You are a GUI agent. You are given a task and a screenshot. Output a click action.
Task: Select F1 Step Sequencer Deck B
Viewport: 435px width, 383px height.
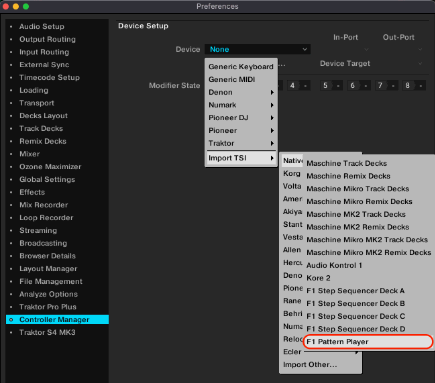pyautogui.click(x=355, y=303)
